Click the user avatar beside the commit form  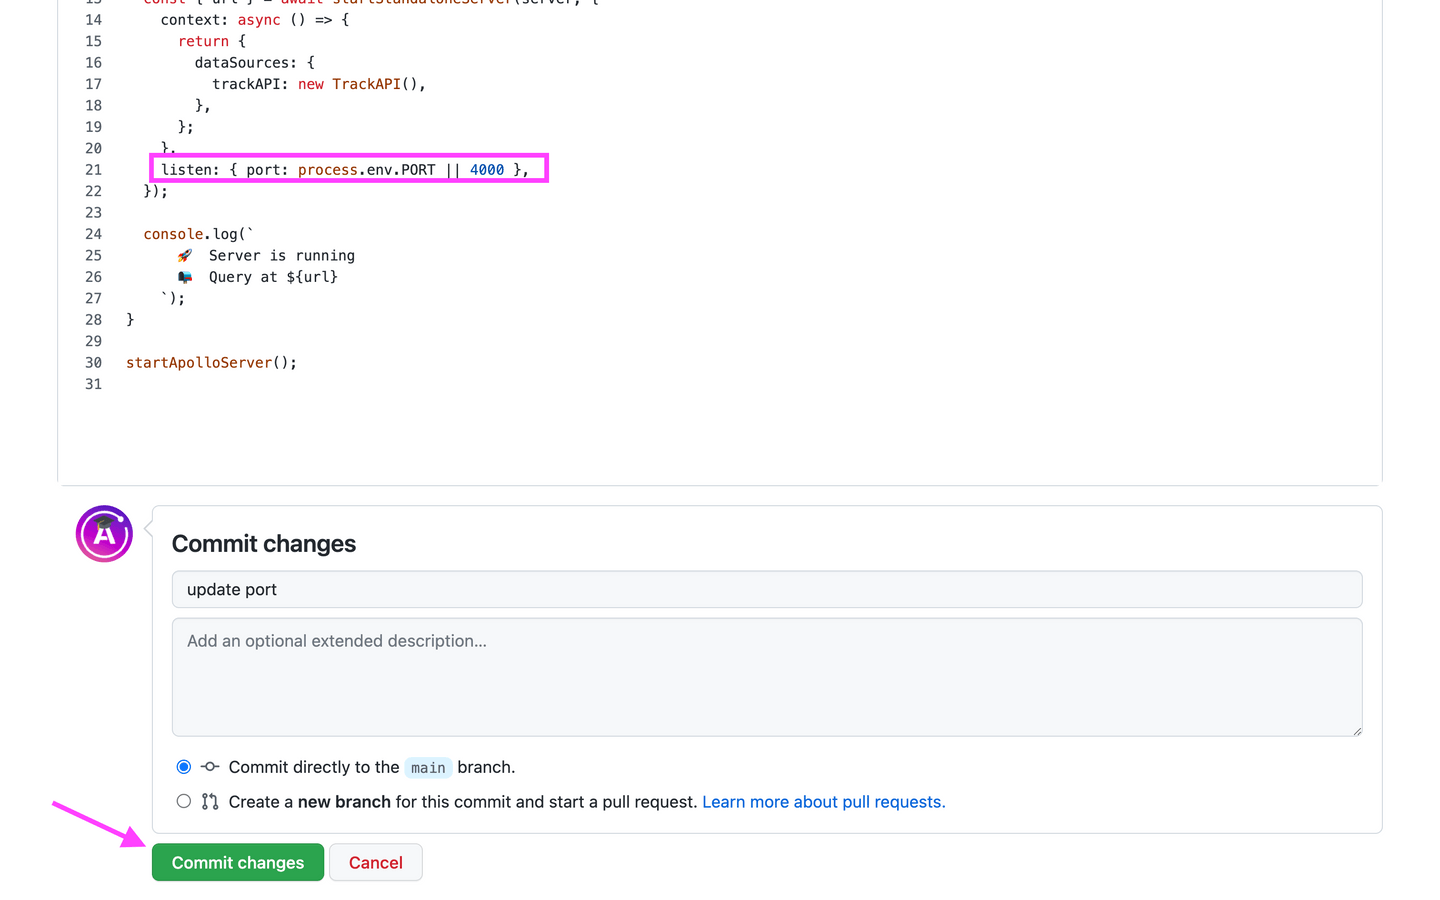(x=104, y=534)
